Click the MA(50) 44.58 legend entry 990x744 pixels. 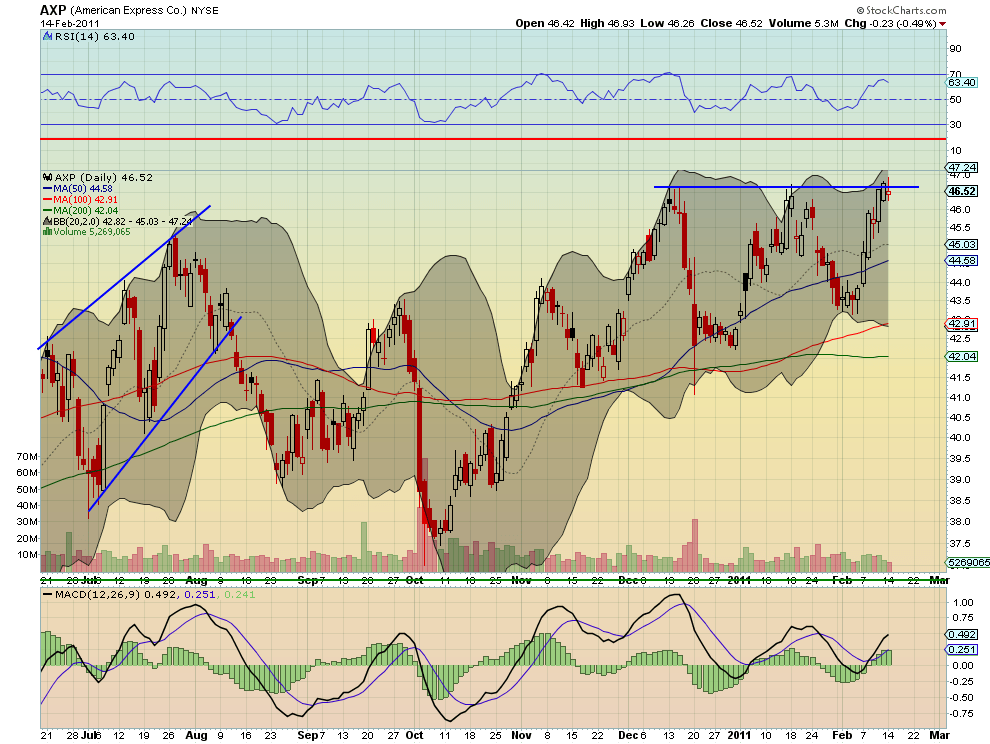pyautogui.click(x=83, y=189)
